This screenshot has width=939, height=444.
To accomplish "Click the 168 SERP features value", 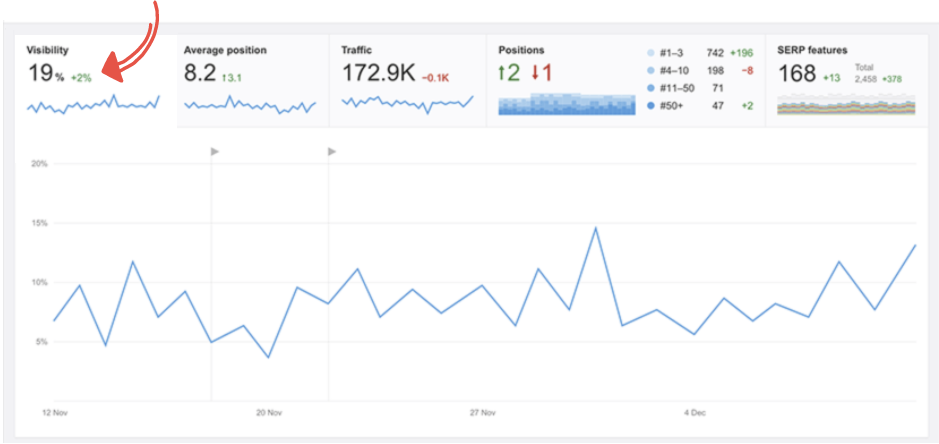I will tap(797, 73).
